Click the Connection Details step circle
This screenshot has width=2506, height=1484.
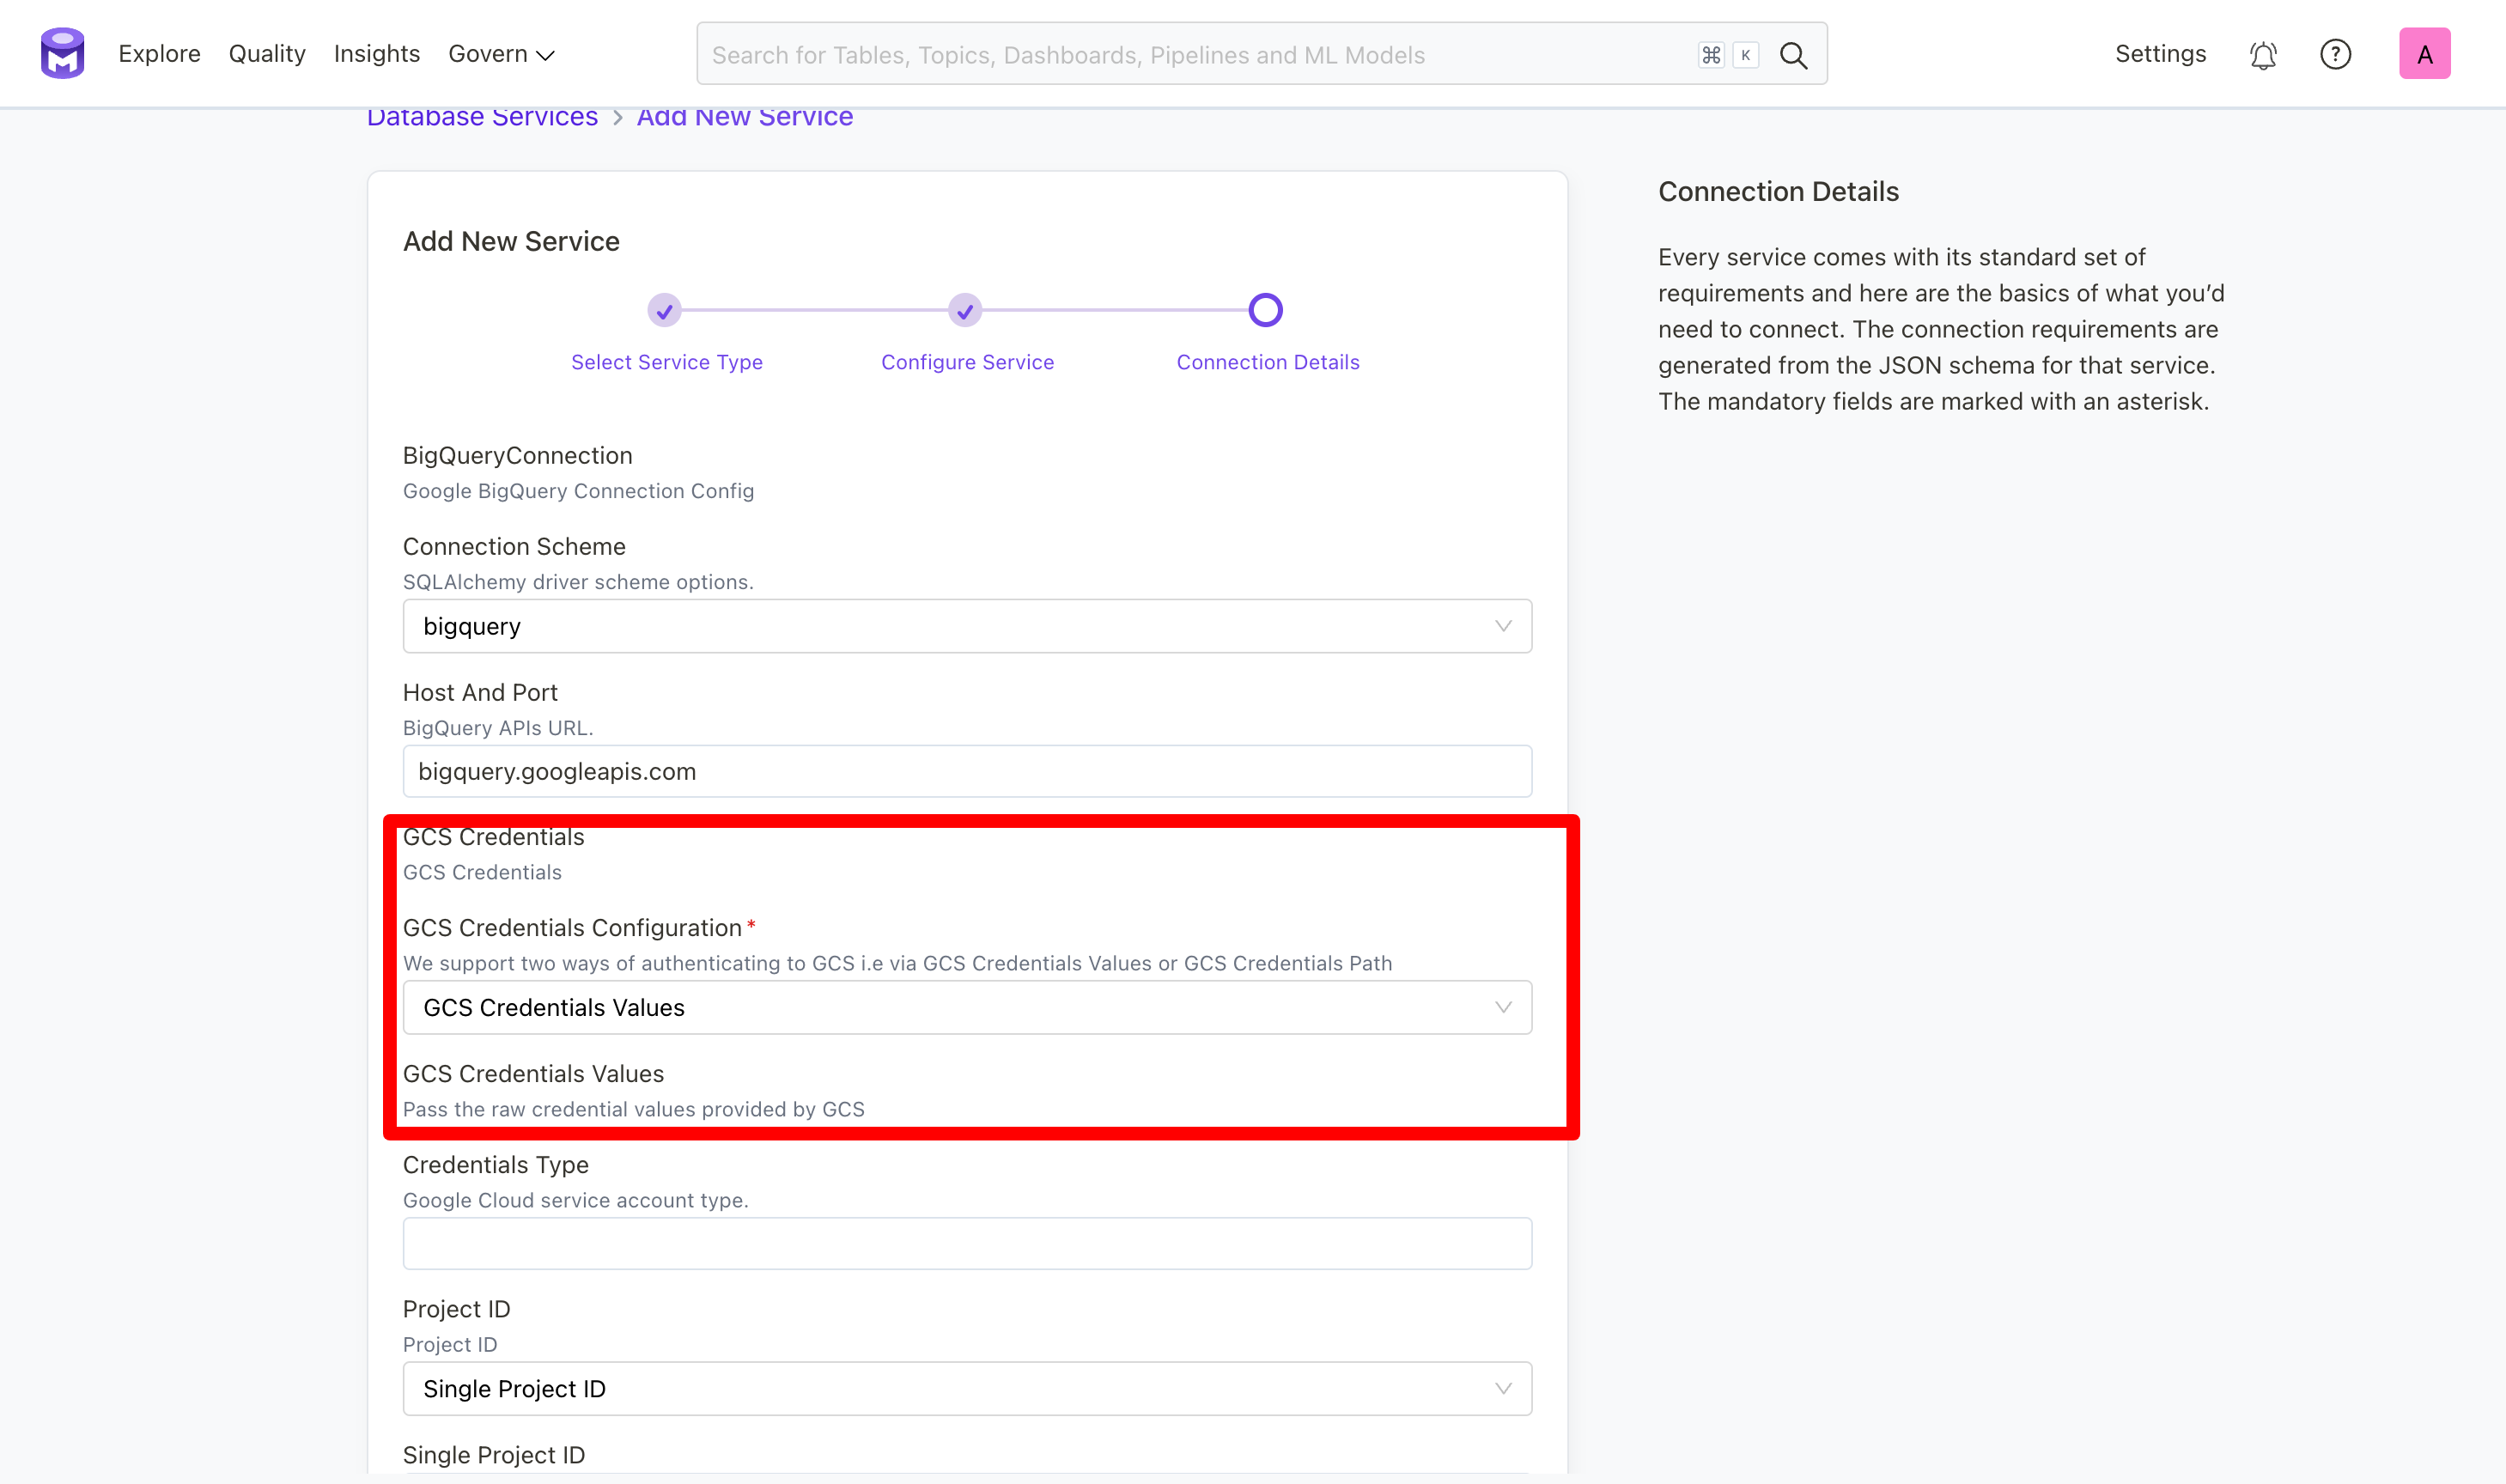(1265, 309)
